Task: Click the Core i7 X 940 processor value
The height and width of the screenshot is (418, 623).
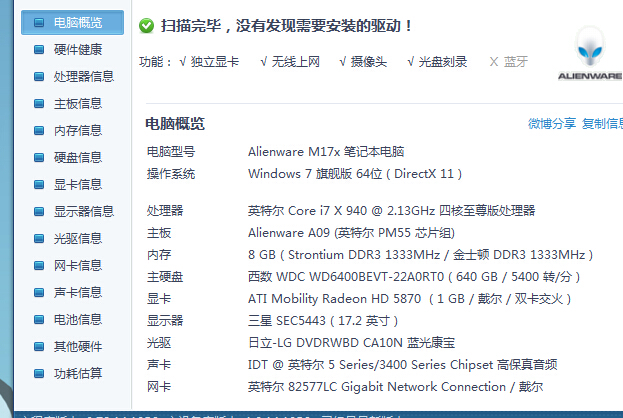Action: pyautogui.click(x=392, y=211)
